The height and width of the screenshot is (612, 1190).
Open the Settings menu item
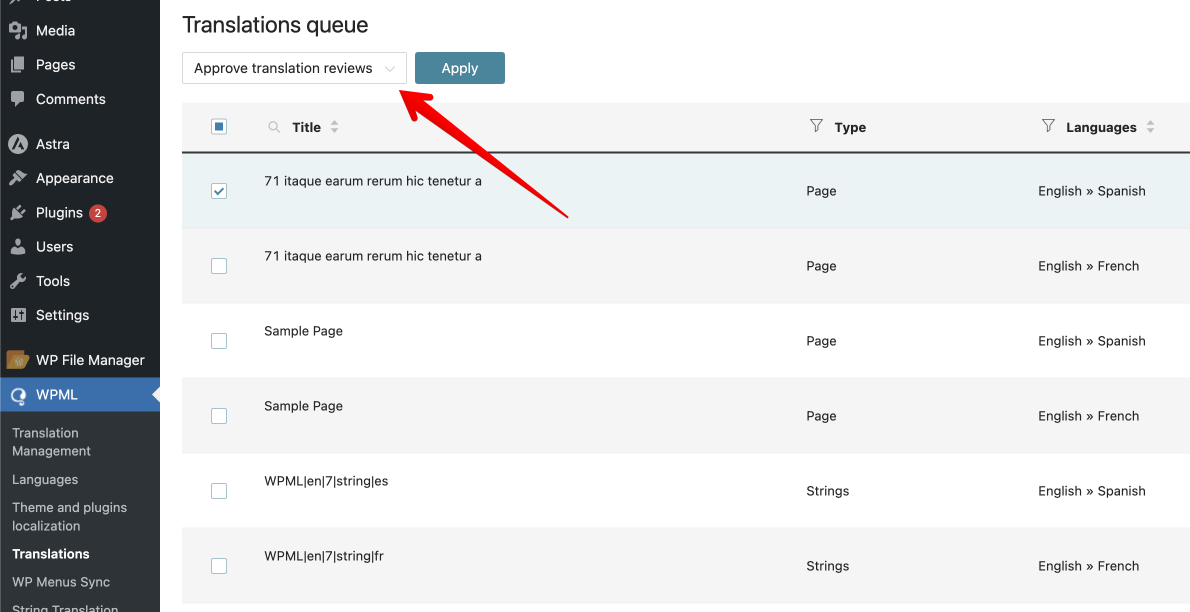coord(62,315)
